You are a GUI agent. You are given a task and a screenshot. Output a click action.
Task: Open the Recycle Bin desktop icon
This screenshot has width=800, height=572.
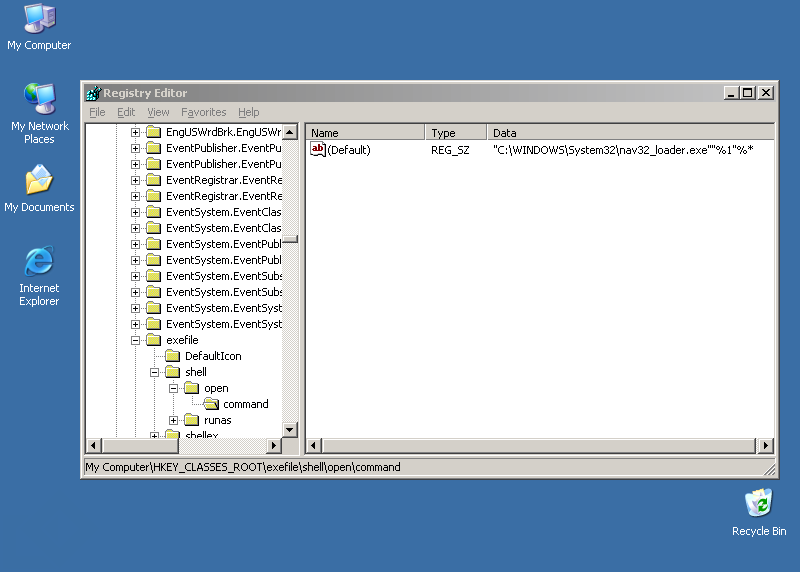click(759, 513)
